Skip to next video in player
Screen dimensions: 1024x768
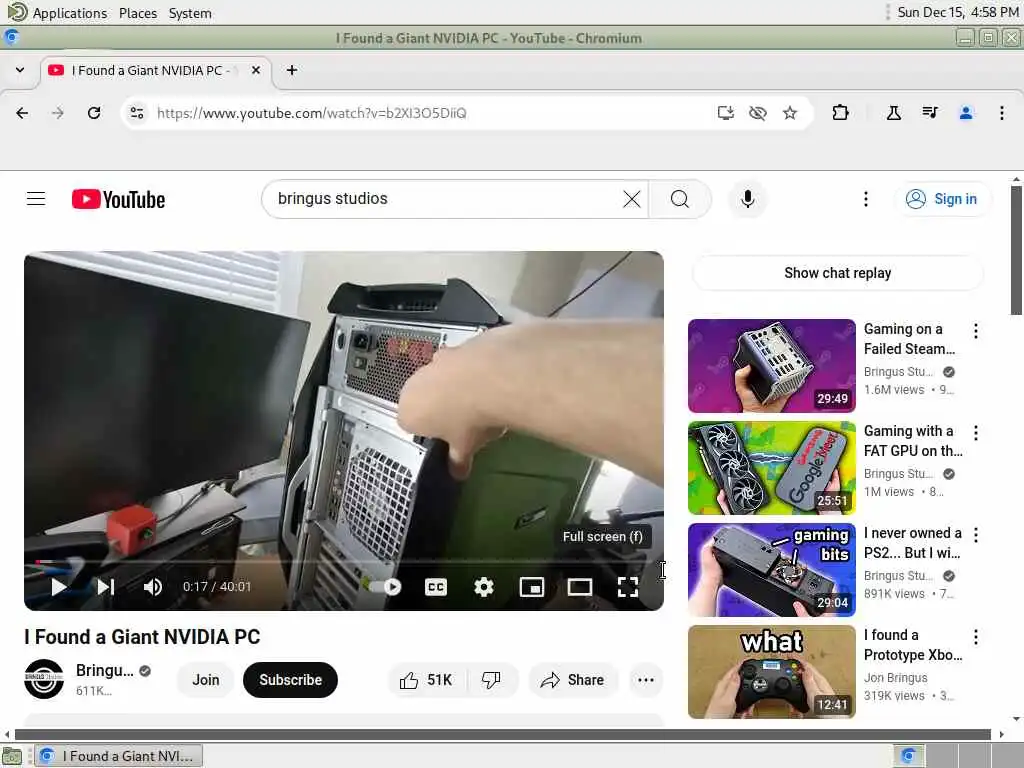coord(106,586)
